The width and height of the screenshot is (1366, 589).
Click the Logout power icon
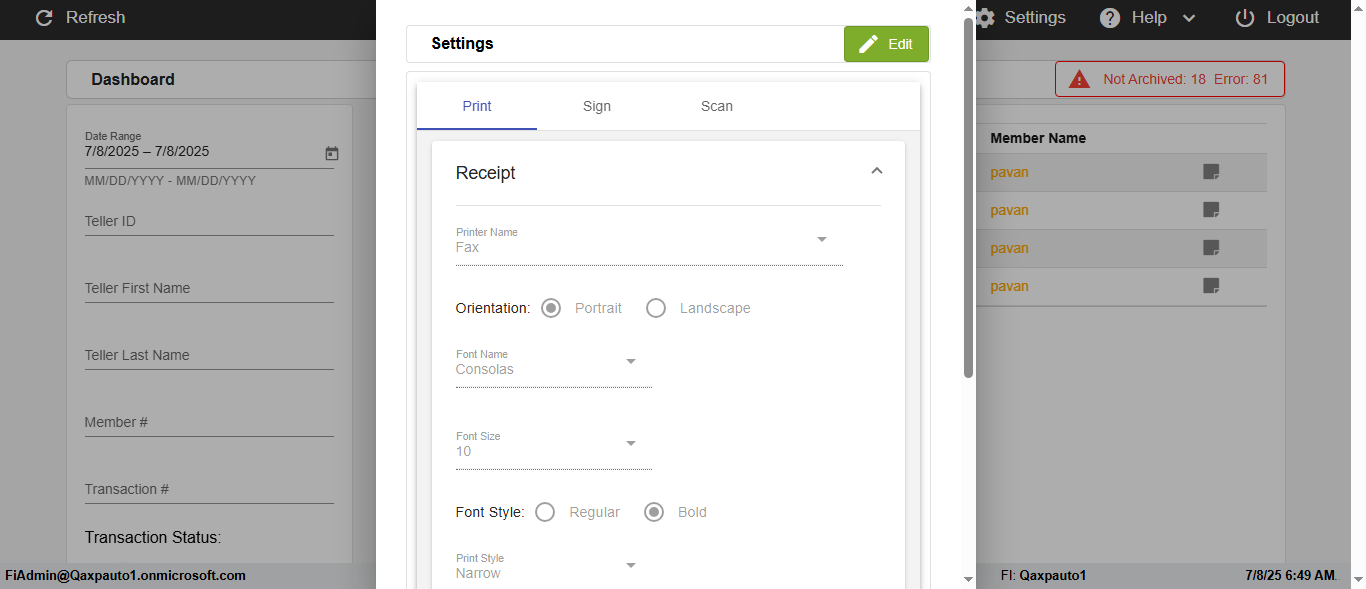coord(1245,18)
